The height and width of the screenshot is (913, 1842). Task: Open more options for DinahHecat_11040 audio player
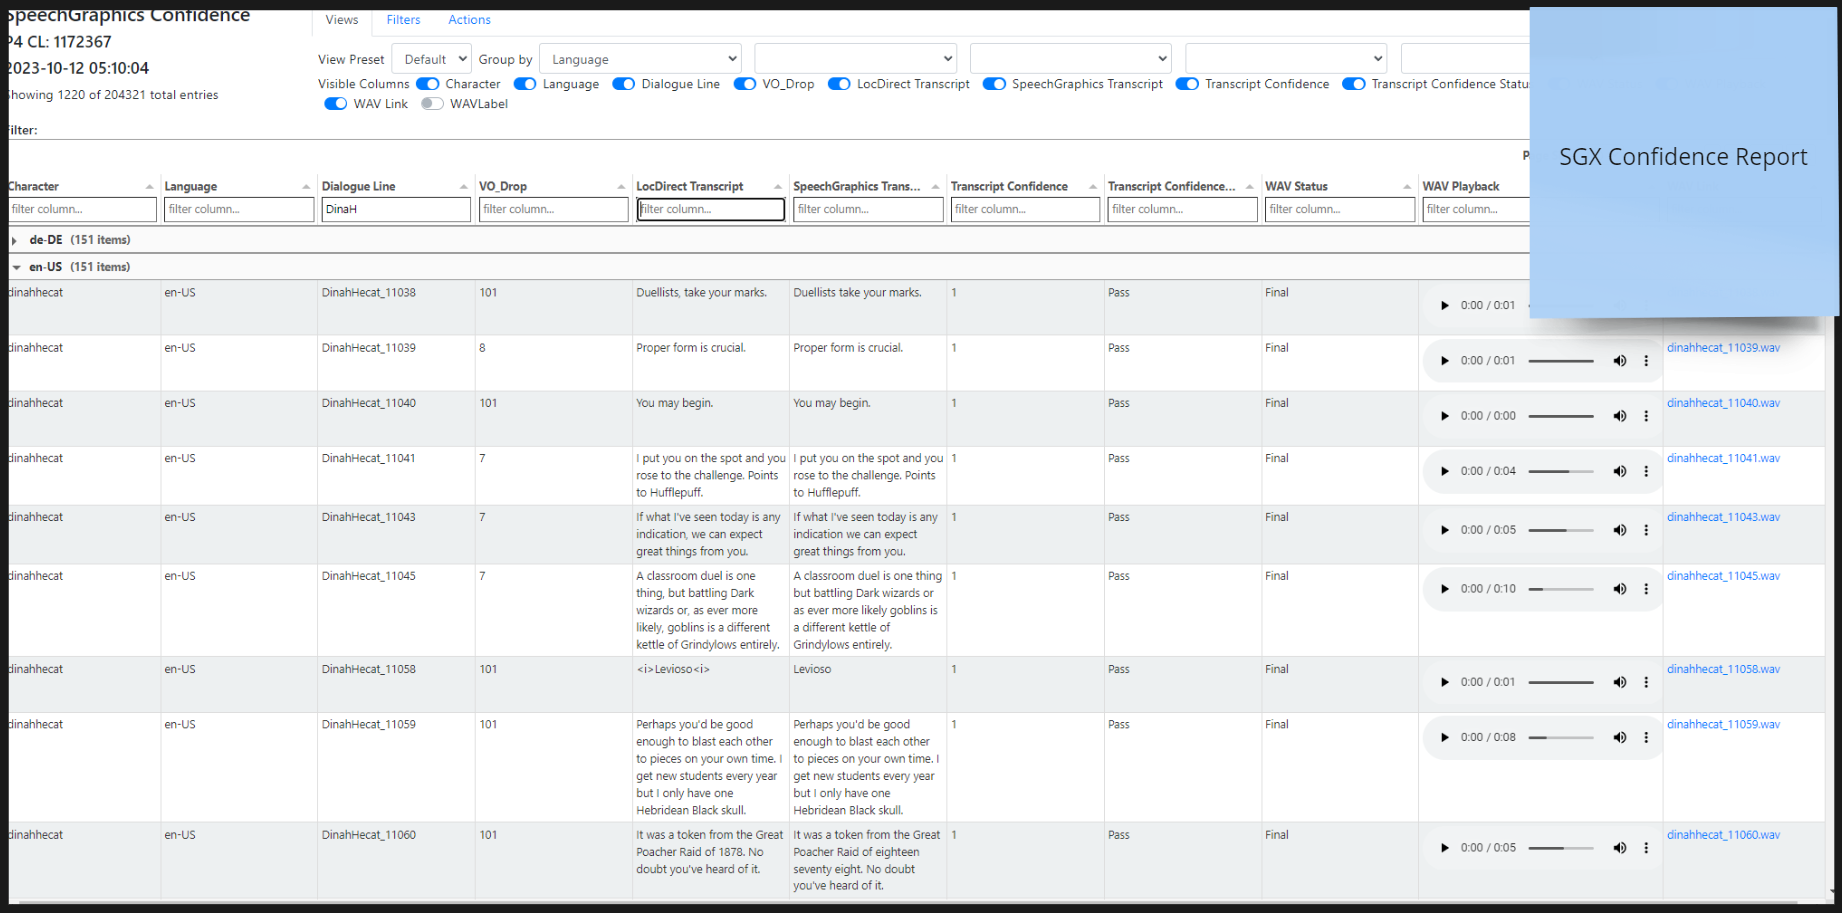(1646, 416)
